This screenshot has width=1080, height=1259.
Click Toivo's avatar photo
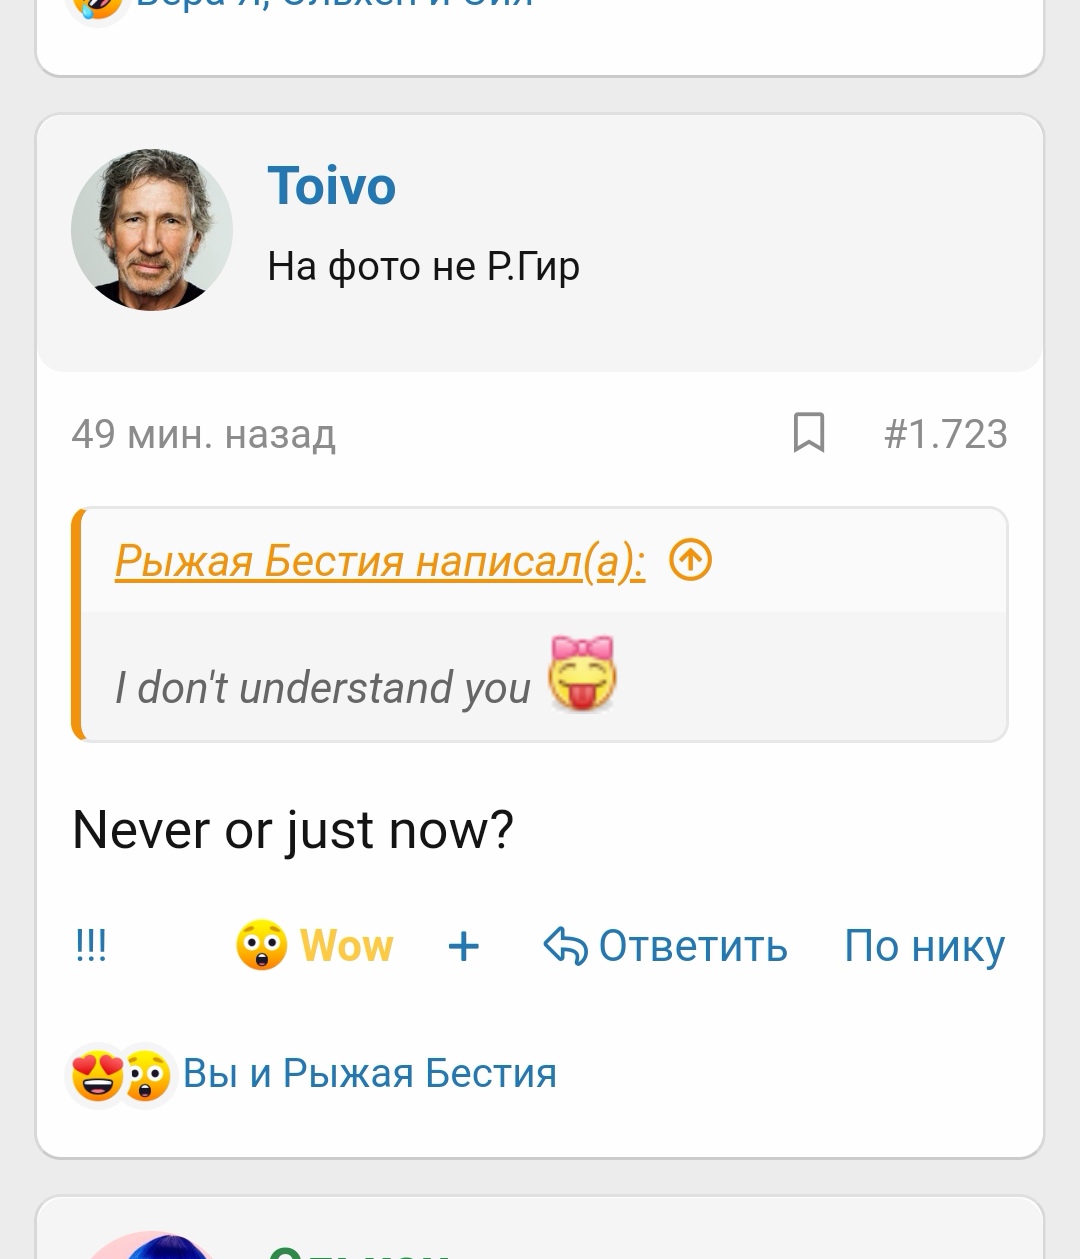pyautogui.click(x=152, y=230)
